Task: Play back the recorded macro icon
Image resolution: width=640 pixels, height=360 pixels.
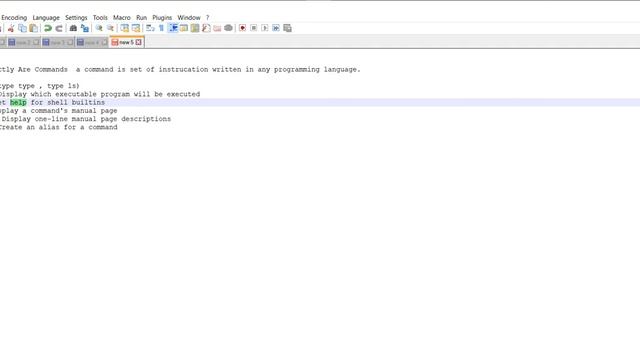Action: 264,28
